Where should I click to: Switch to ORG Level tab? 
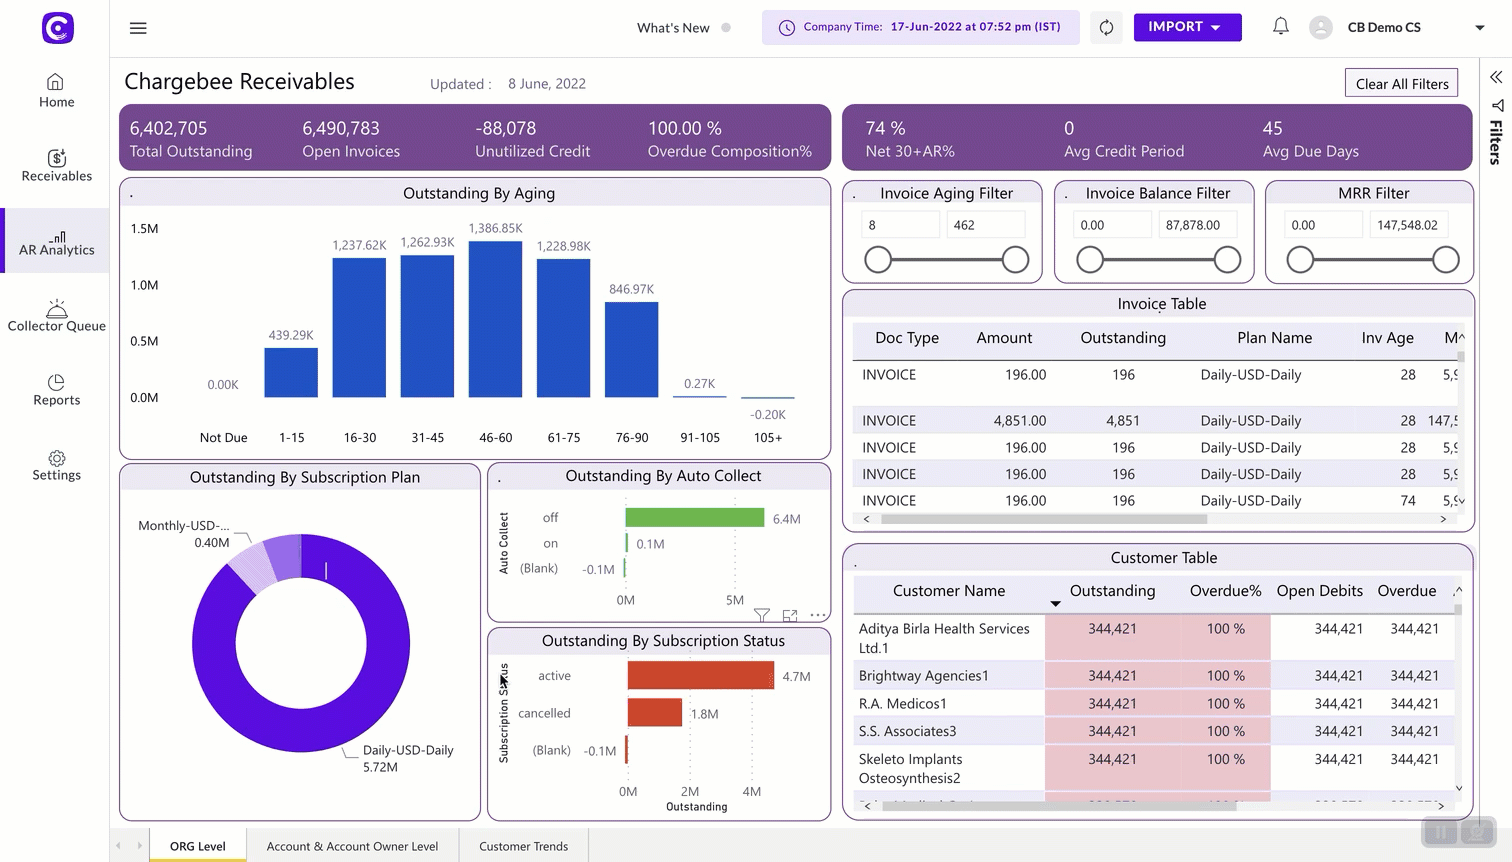[x=198, y=846]
